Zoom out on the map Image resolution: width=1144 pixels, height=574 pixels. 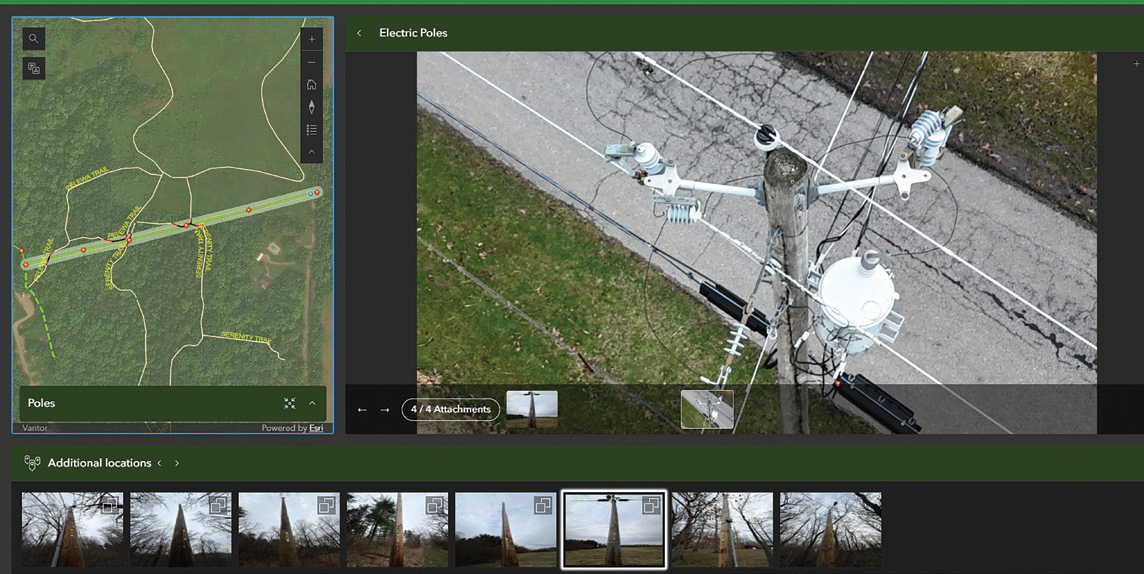click(x=312, y=63)
